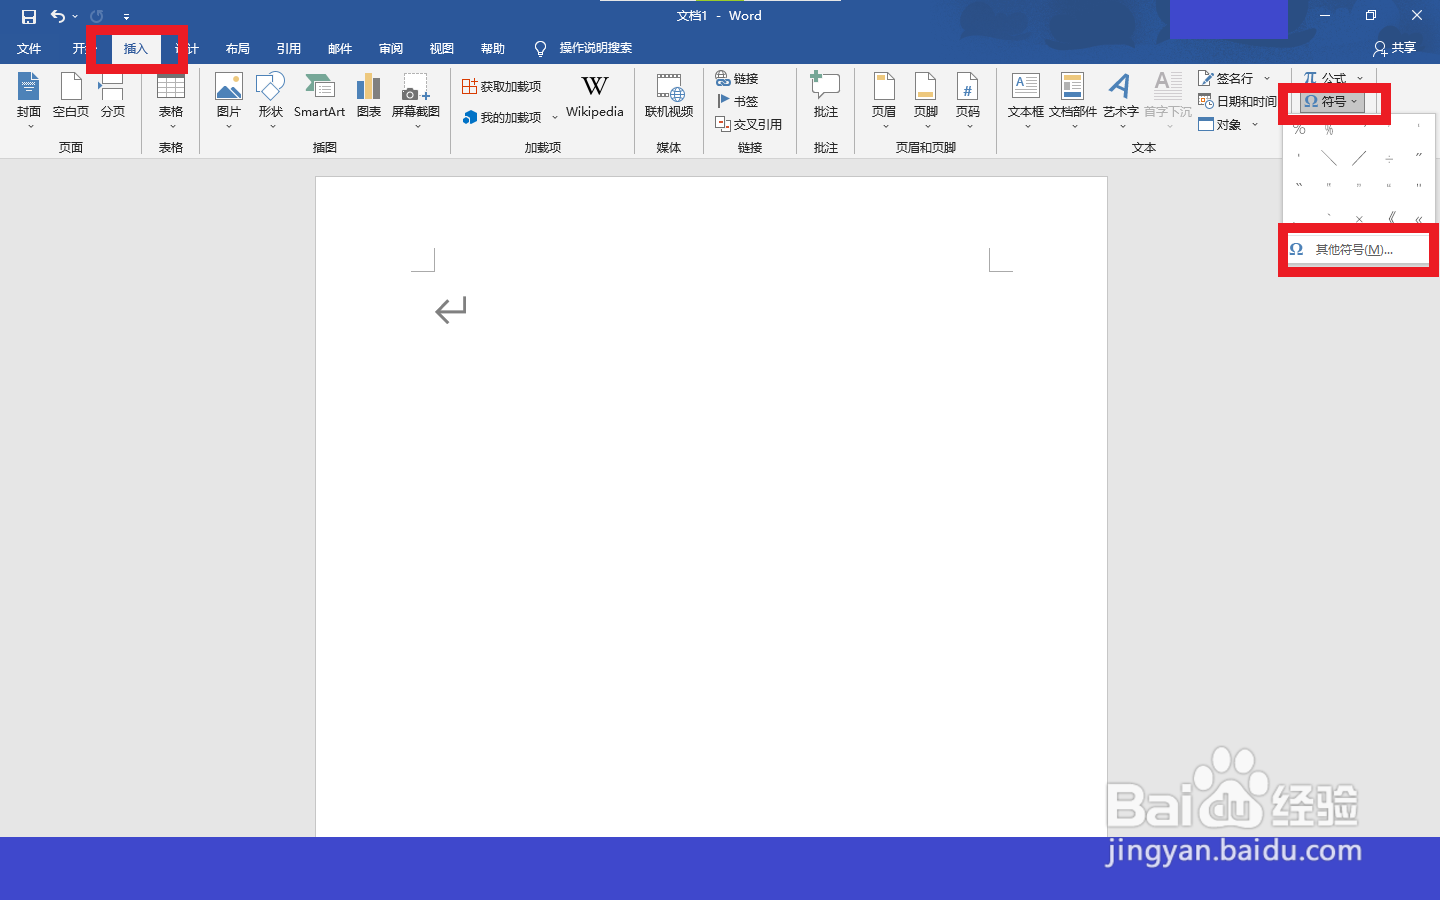The image size is (1440, 900).
Task: Insert date and time (日期和时间)
Action: pyautogui.click(x=1237, y=101)
